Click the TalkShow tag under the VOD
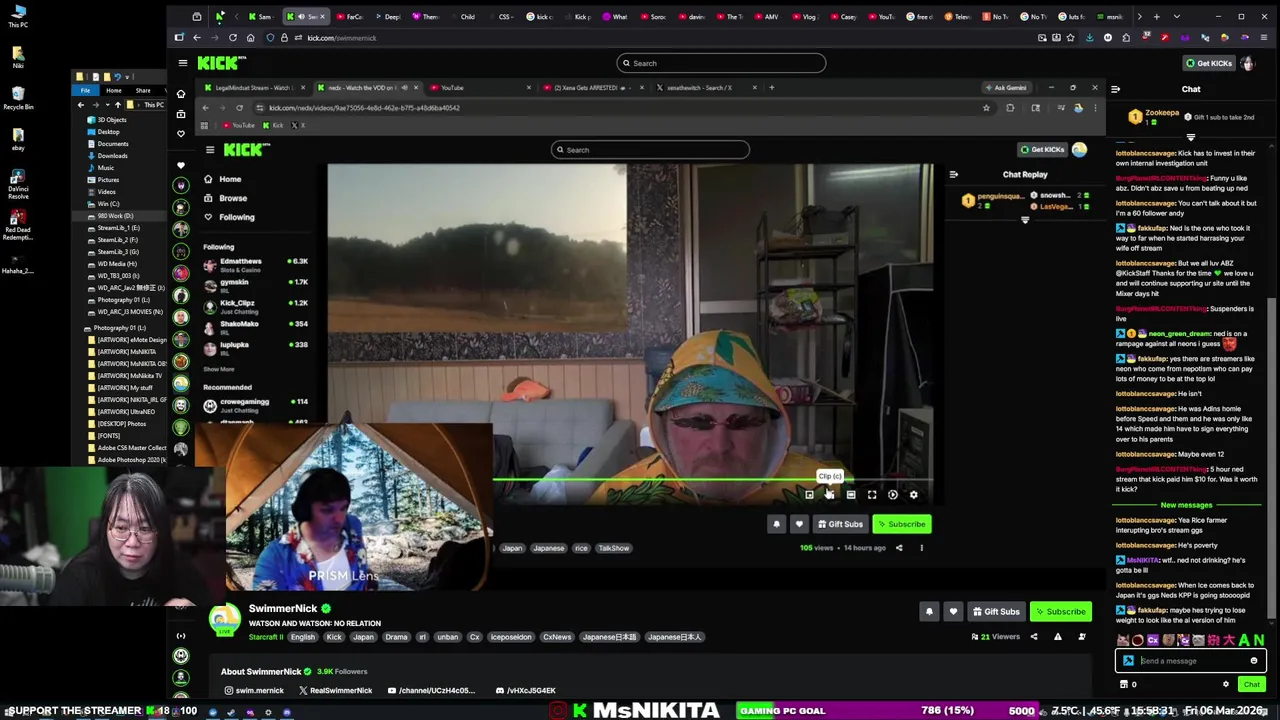The height and width of the screenshot is (720, 1280). point(613,548)
